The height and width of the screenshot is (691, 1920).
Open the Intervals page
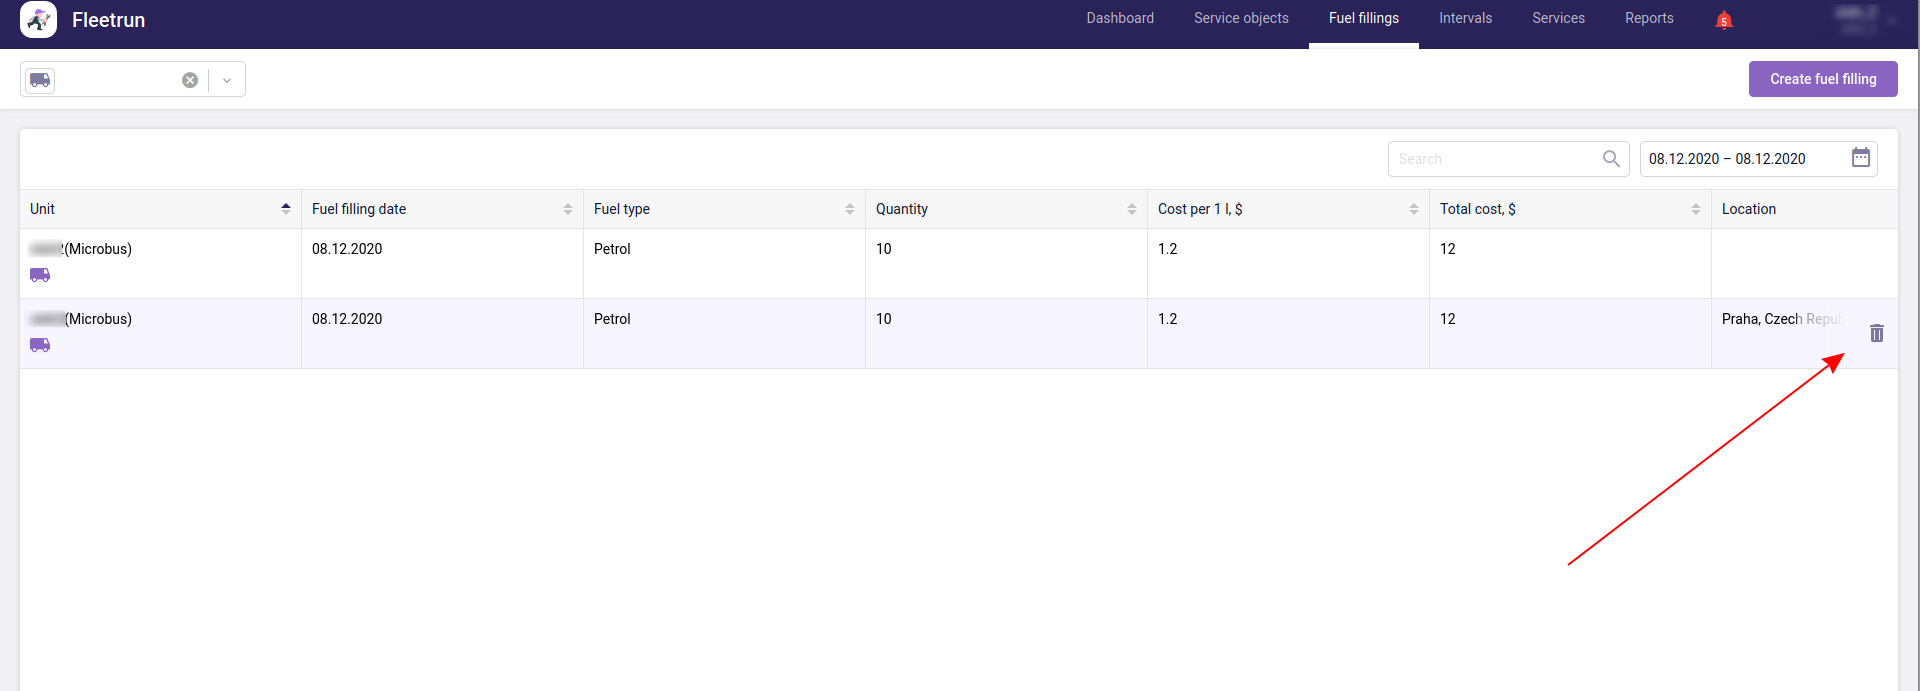pyautogui.click(x=1465, y=18)
